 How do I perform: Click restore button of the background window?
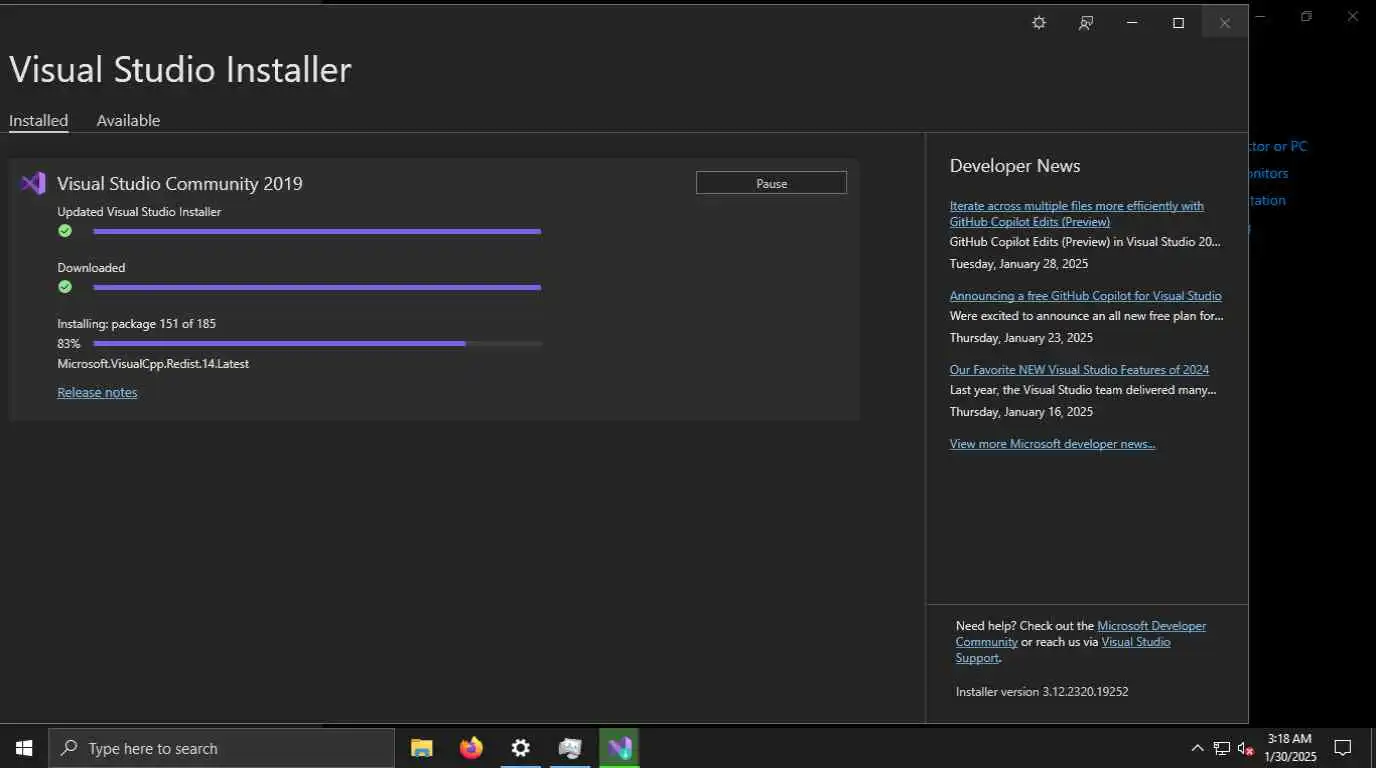(x=1306, y=16)
